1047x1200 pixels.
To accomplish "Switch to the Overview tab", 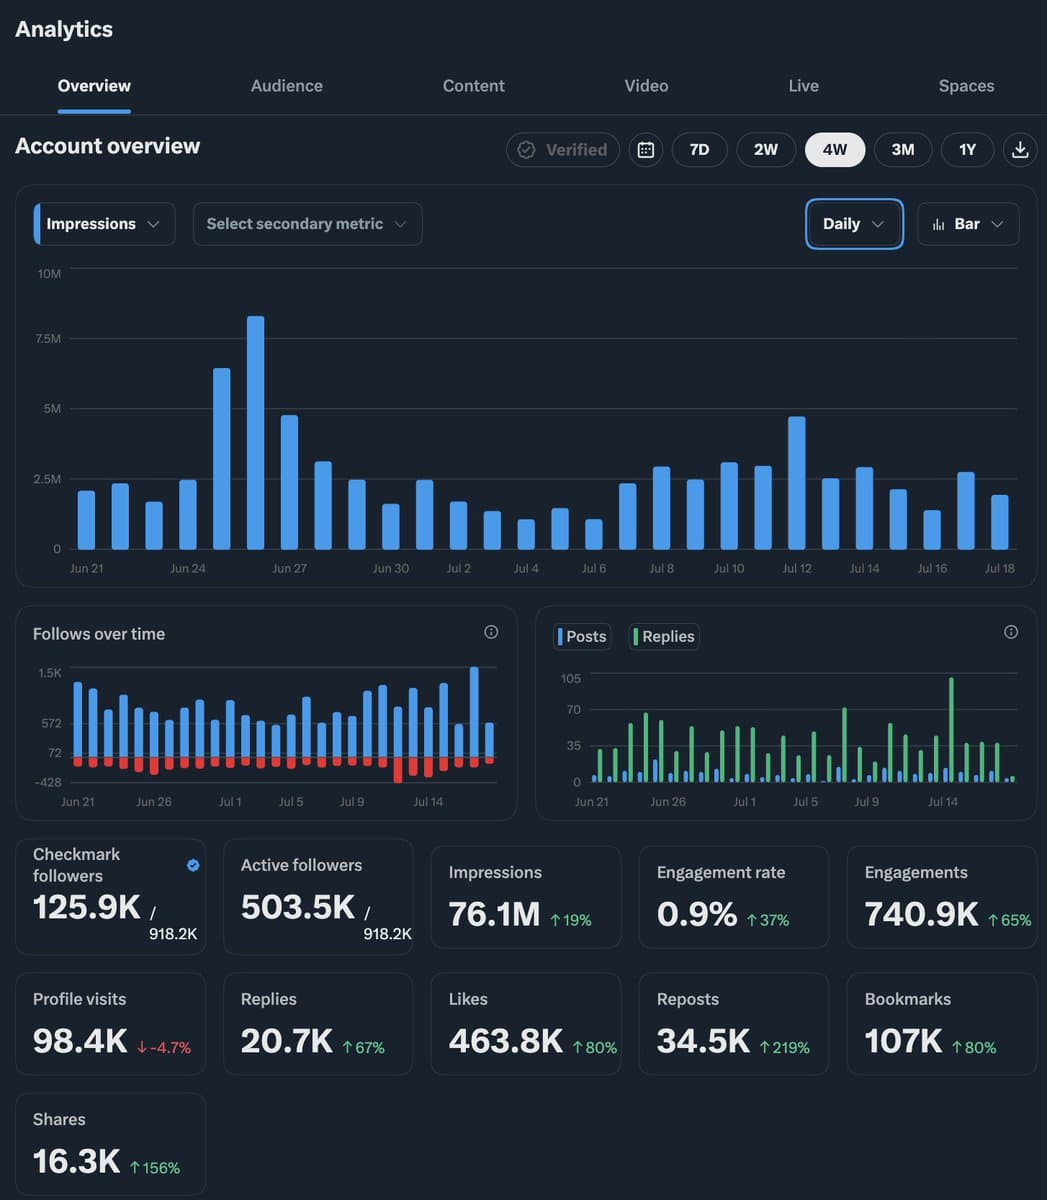I will click(94, 86).
